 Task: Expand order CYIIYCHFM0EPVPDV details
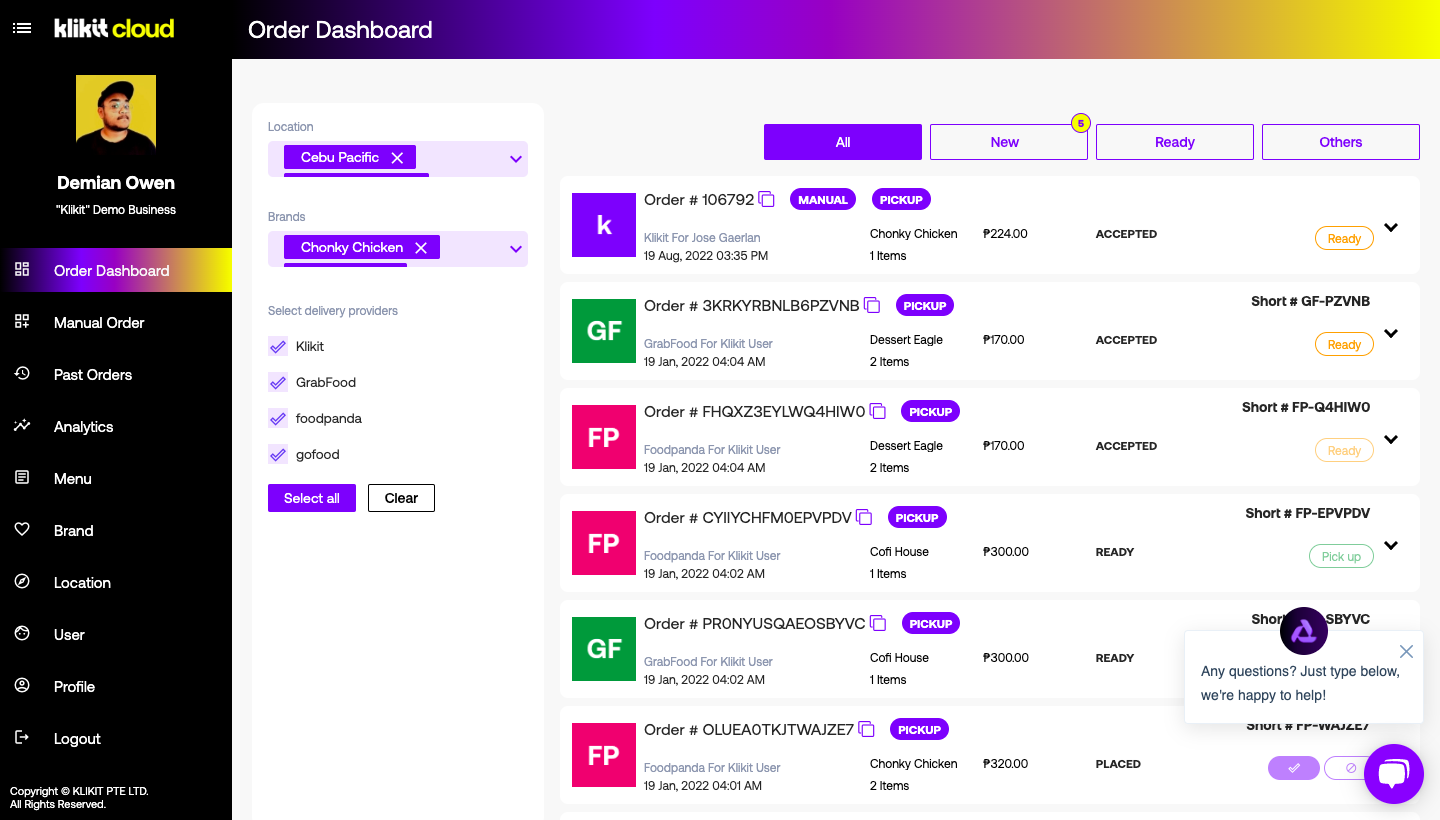coord(1391,545)
